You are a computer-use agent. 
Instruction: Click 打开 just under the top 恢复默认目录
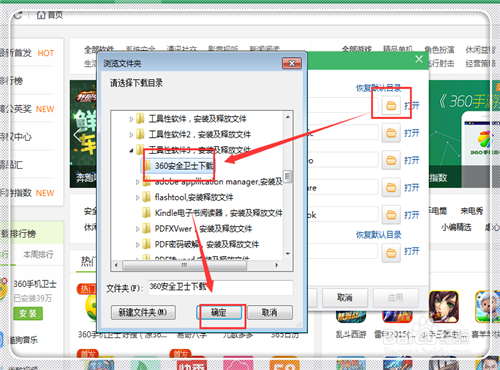point(412,106)
